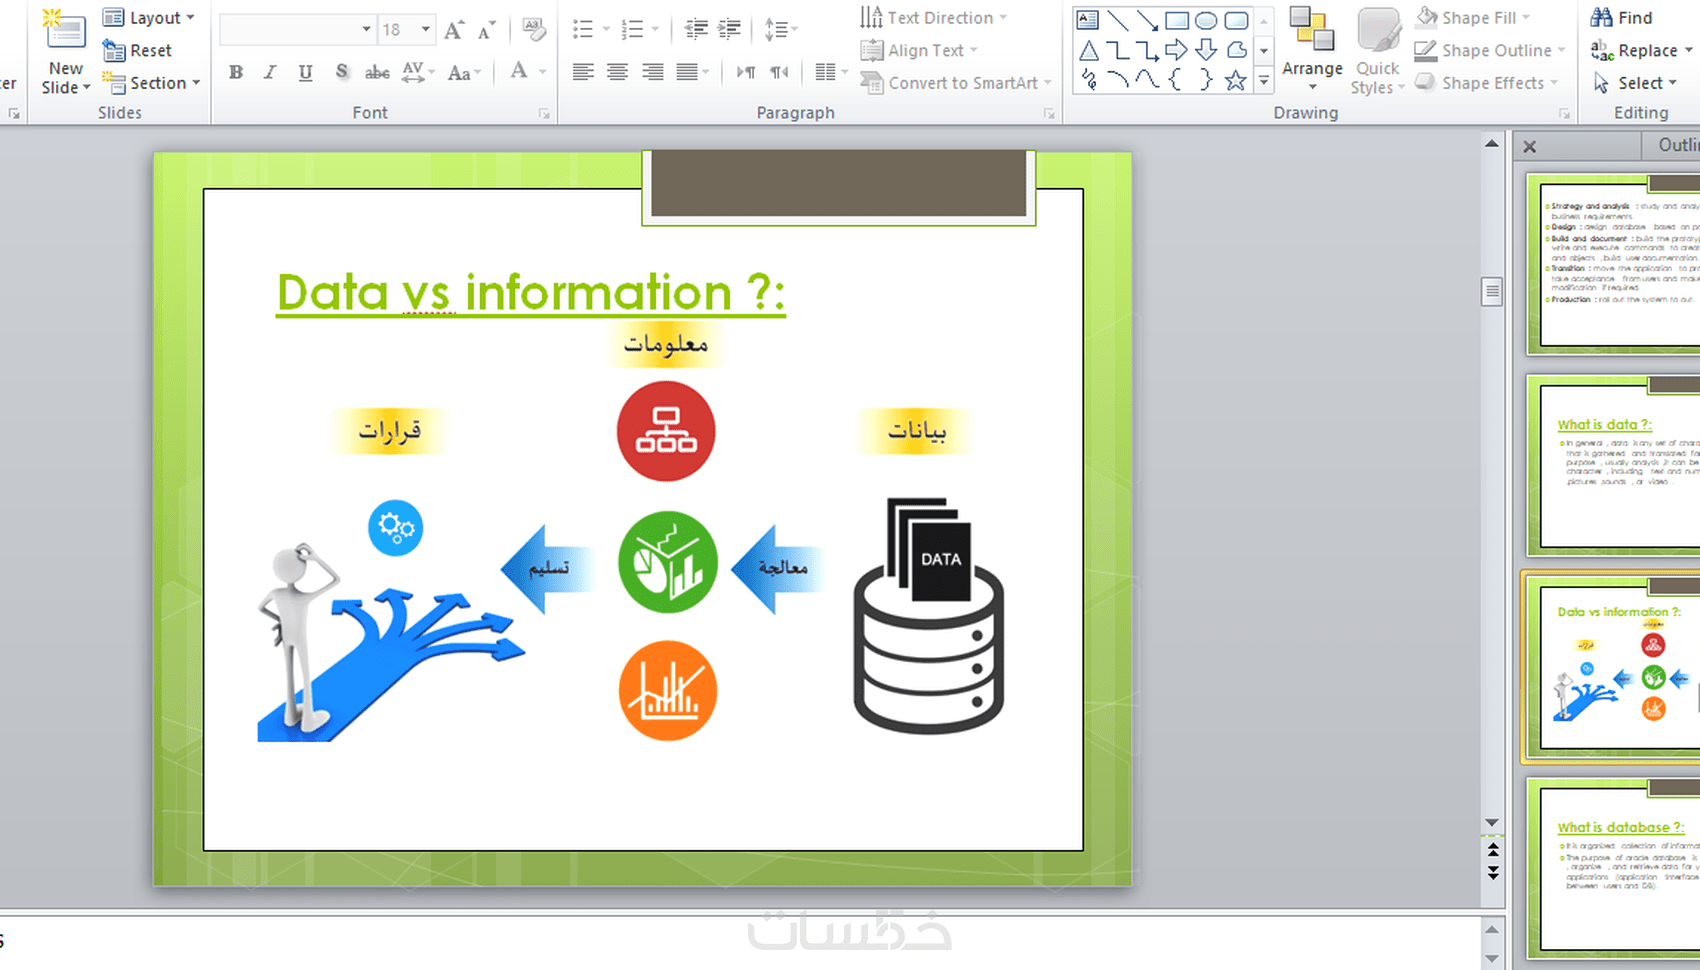Close the slide thumbnails pane
This screenshot has height=970, width=1700.
click(x=1530, y=147)
